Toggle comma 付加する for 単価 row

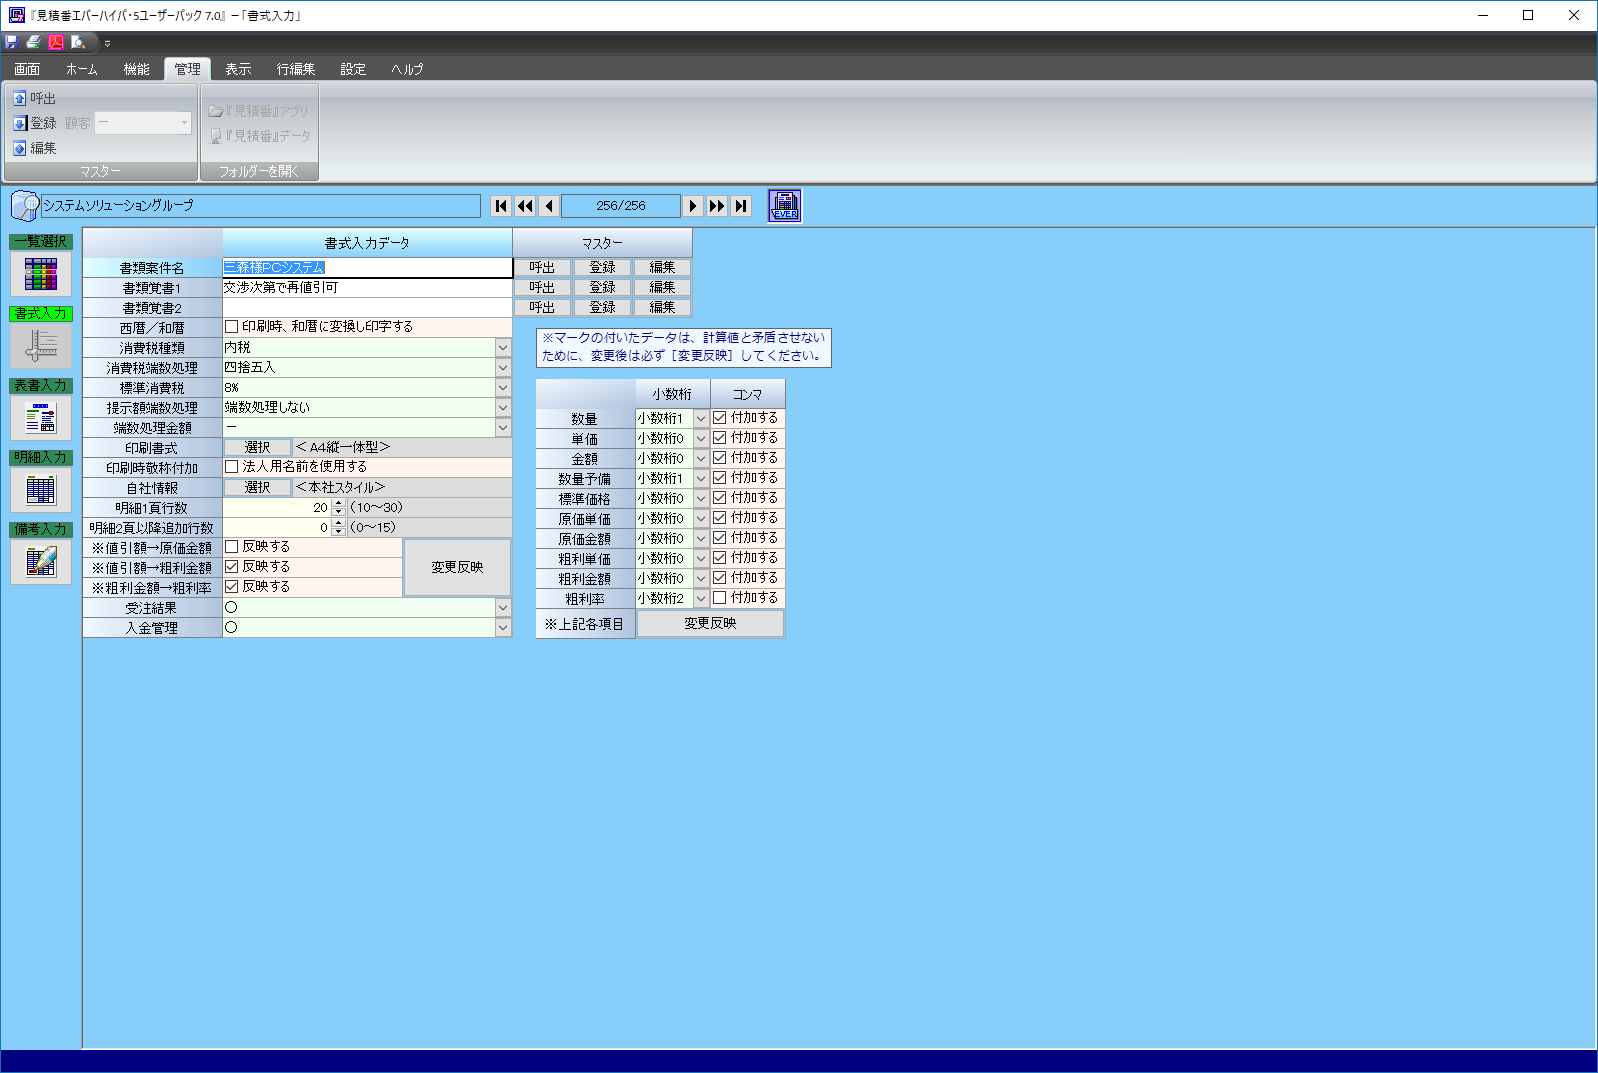[x=720, y=438]
